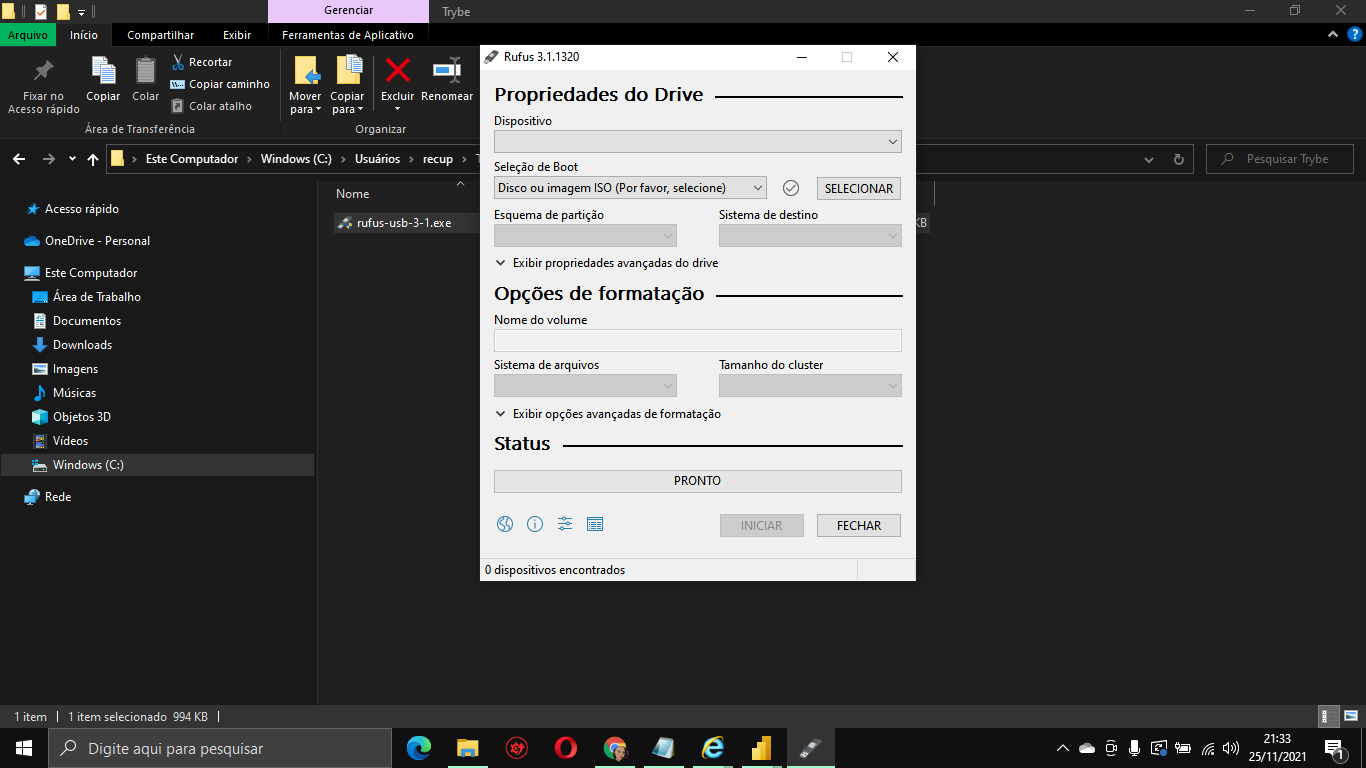Click the ISO checksum checkmark icon
This screenshot has height=768, width=1366.
tap(791, 188)
